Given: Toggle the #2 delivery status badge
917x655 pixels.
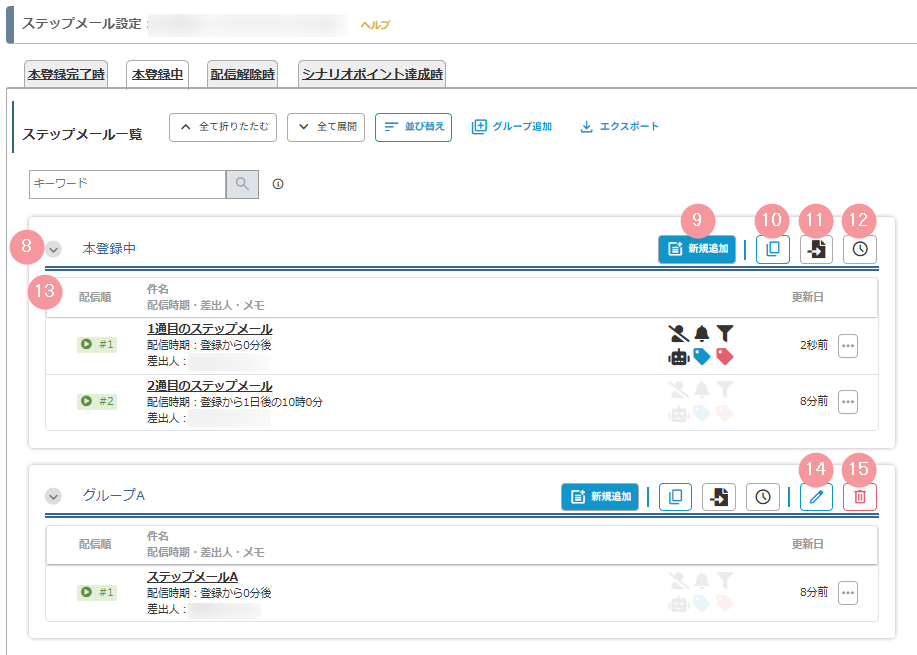Looking at the screenshot, I should click(97, 401).
